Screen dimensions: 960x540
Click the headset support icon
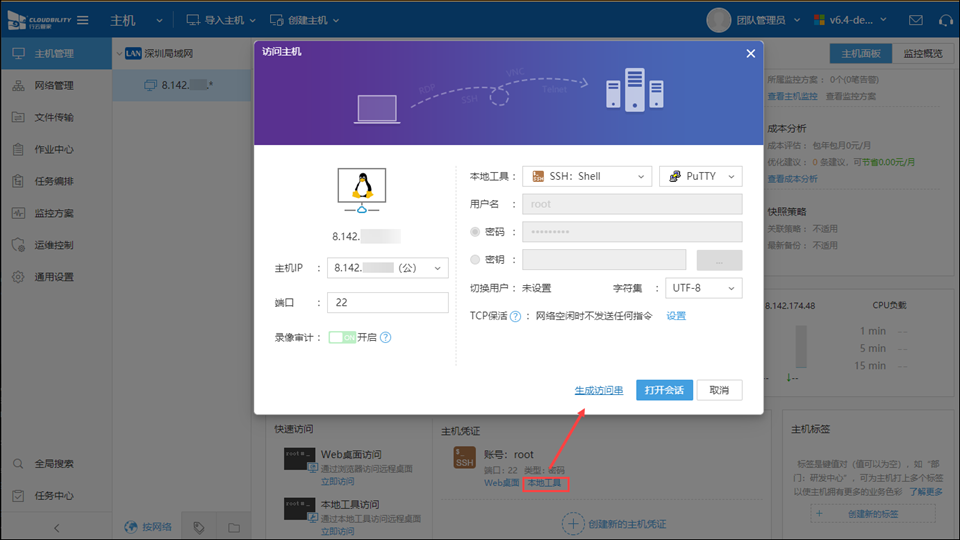click(x=945, y=20)
